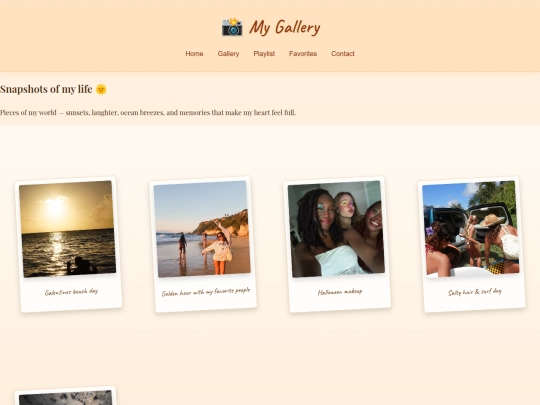
Task: Click the Salty hair & surf day caption
Action: click(475, 292)
